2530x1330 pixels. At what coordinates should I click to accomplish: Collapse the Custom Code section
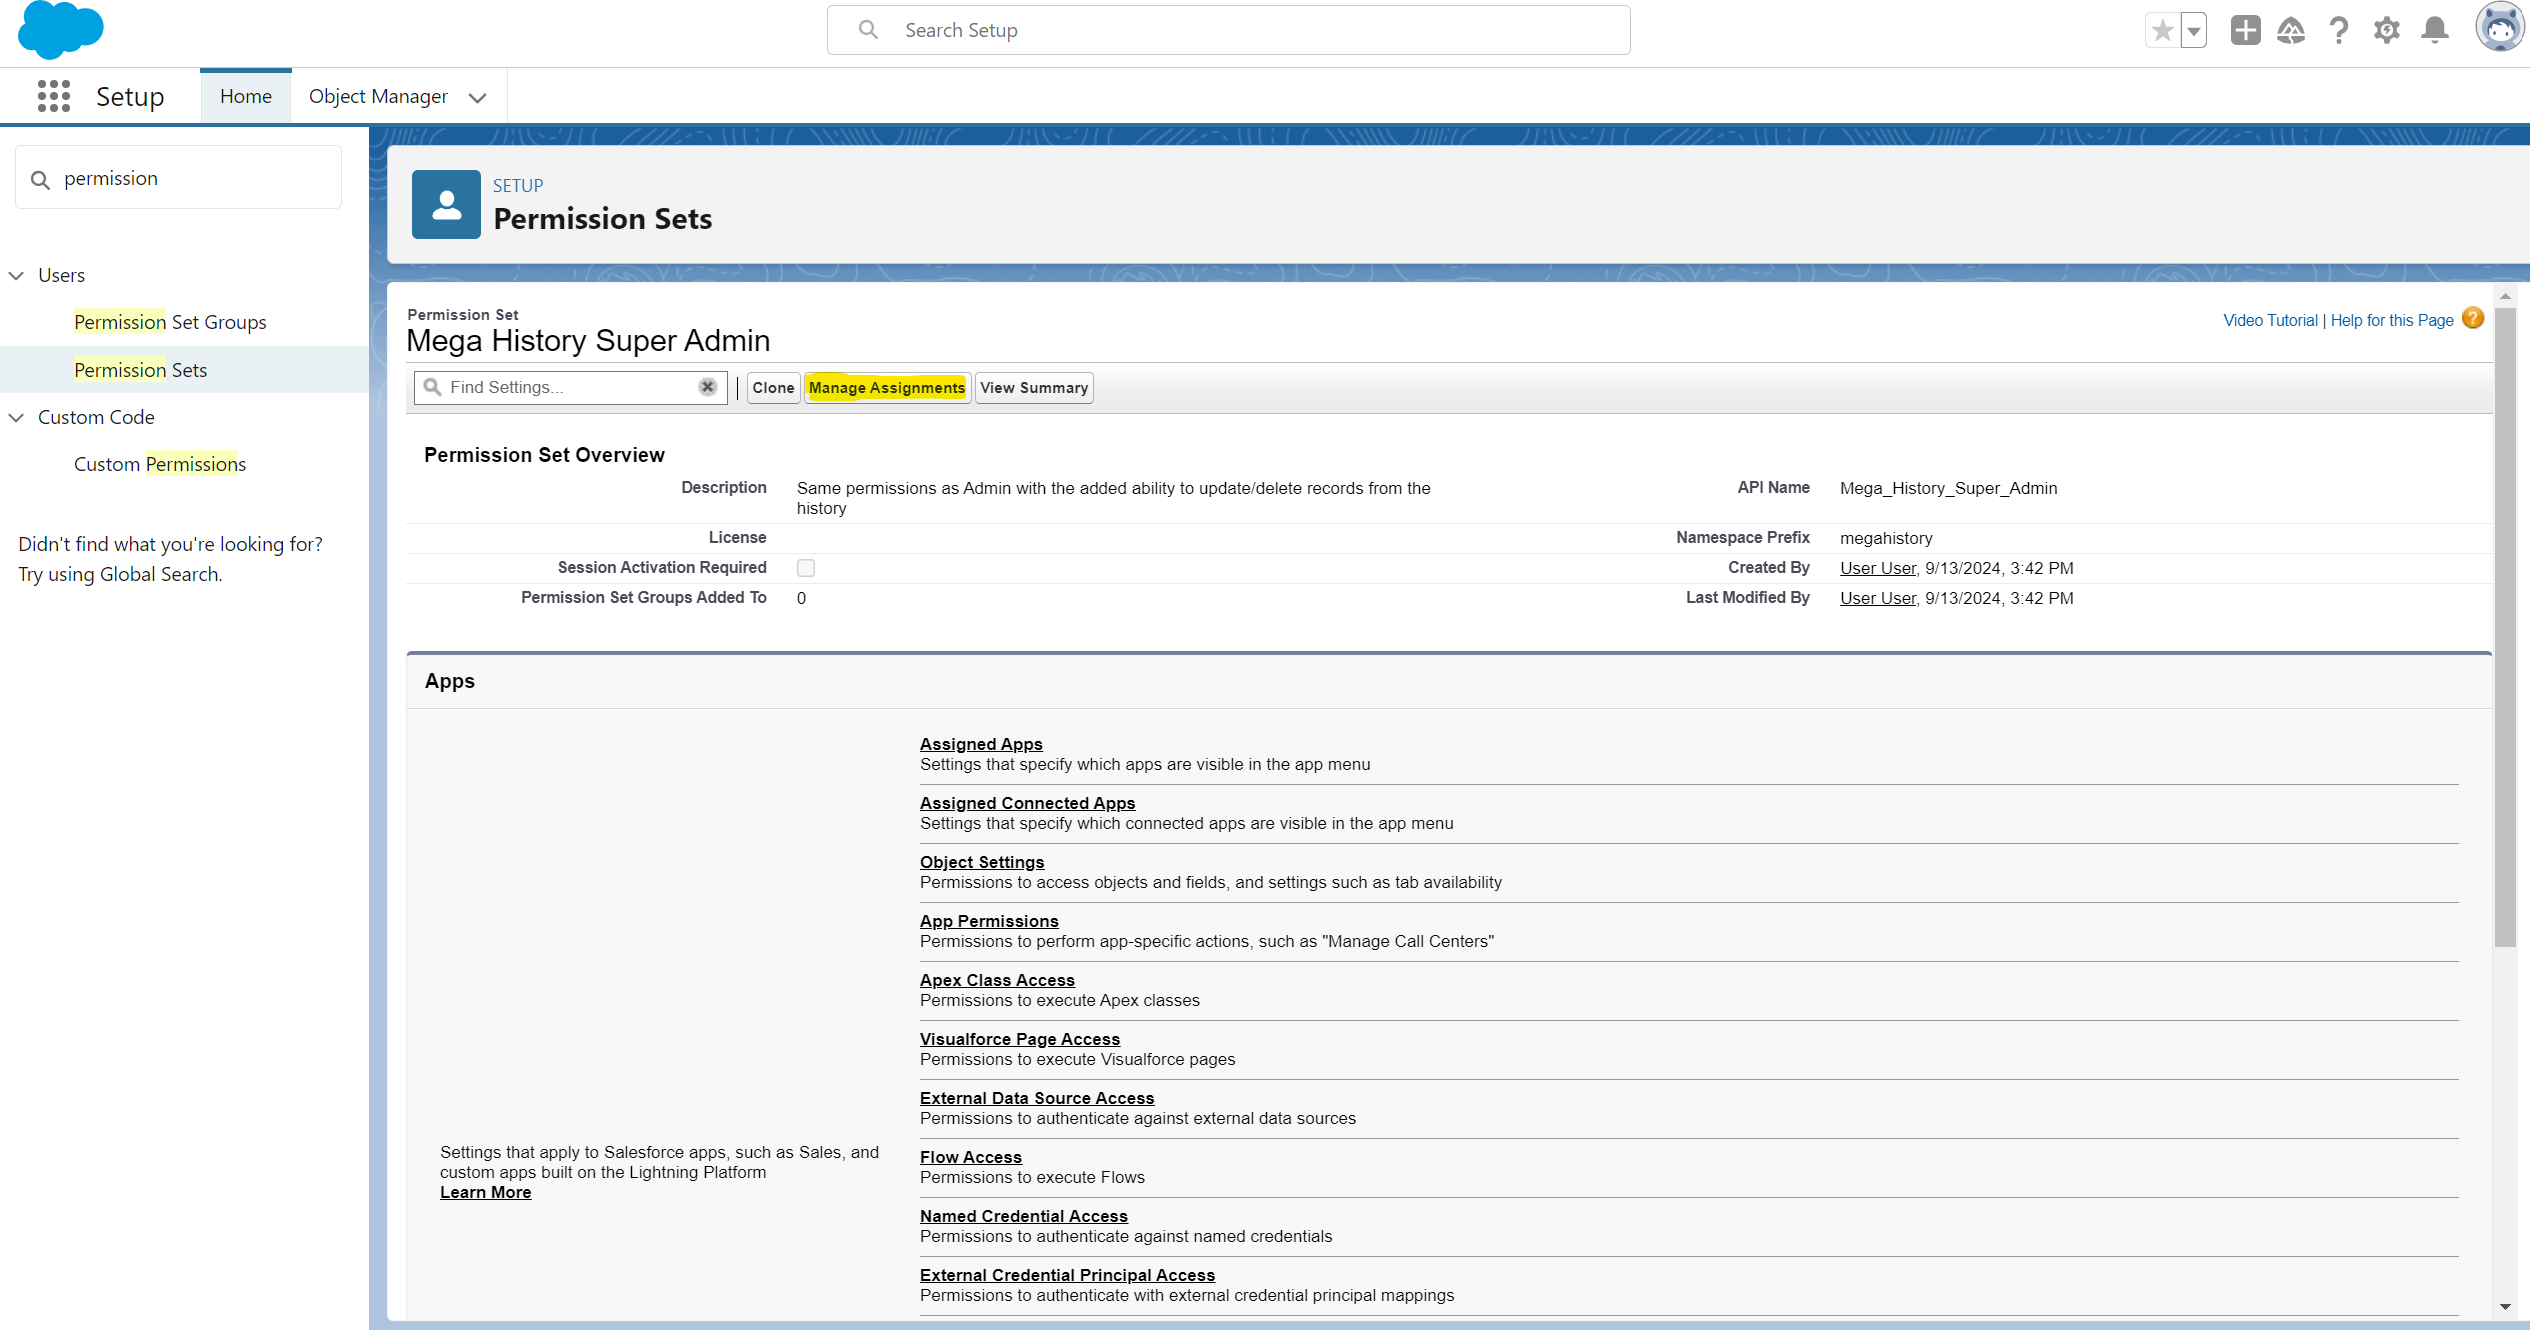pyautogui.click(x=17, y=417)
